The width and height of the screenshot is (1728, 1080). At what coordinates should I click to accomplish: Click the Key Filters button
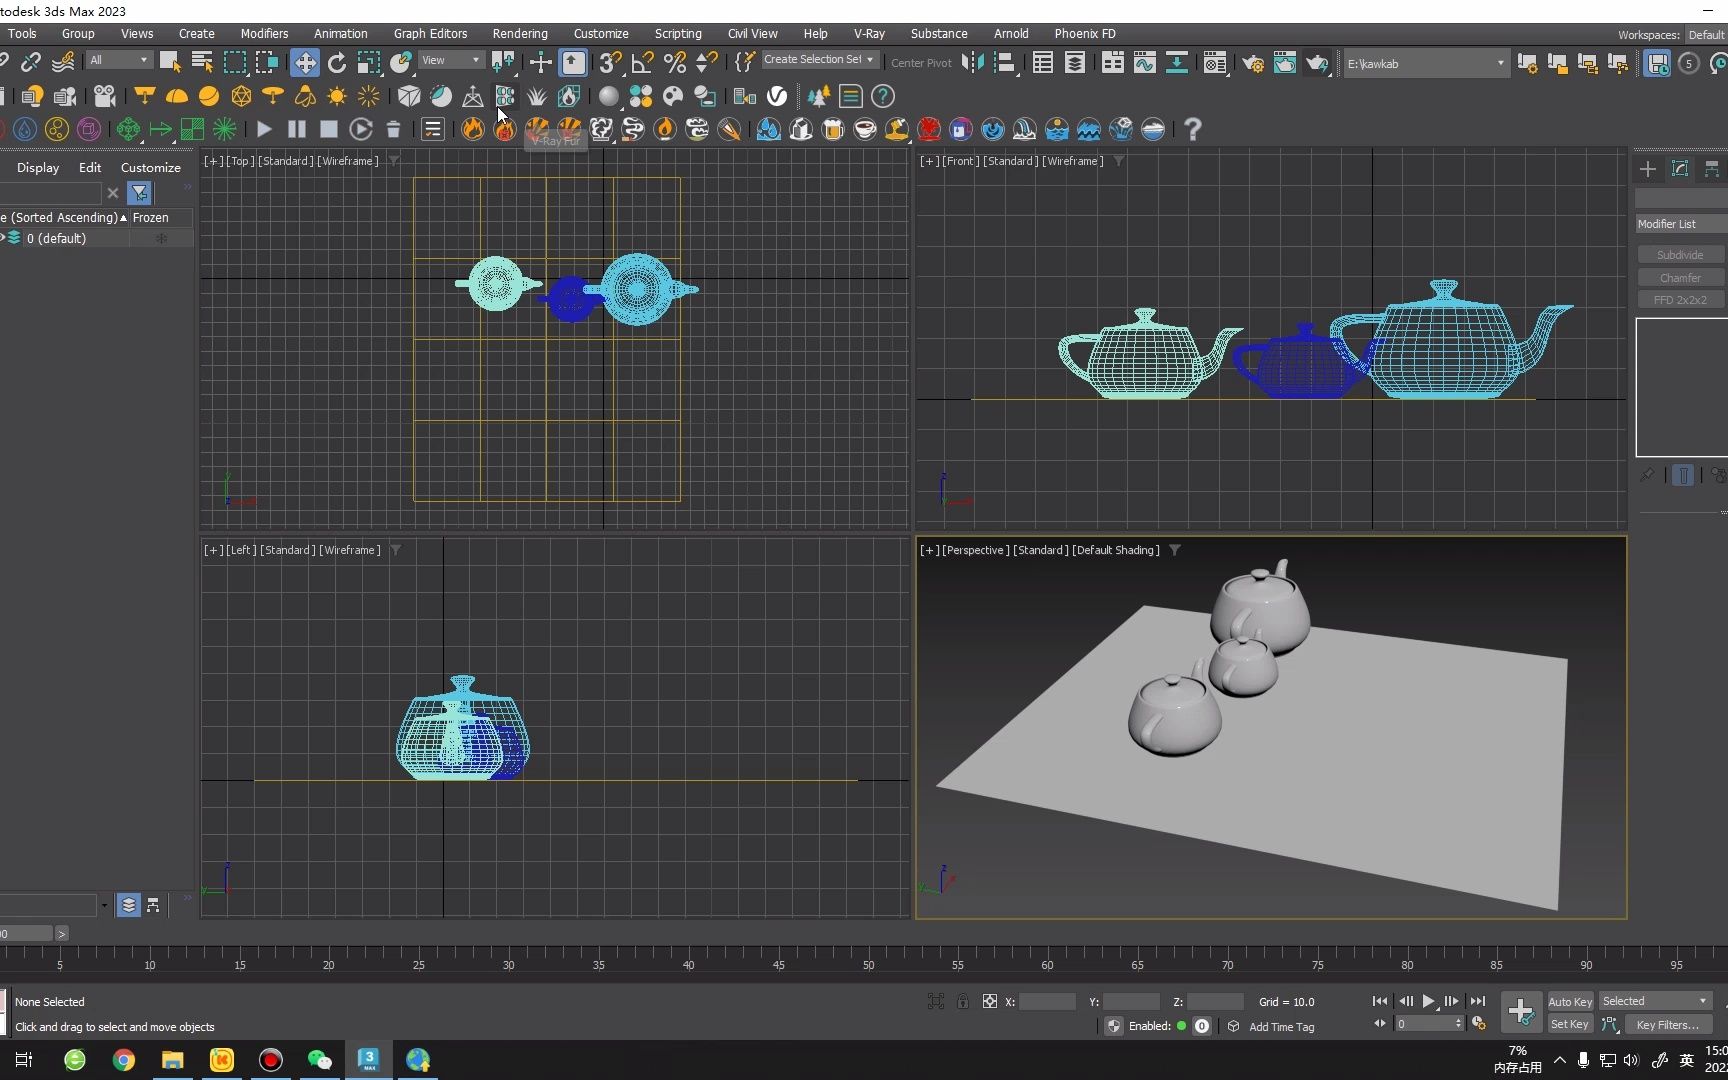click(1667, 1025)
